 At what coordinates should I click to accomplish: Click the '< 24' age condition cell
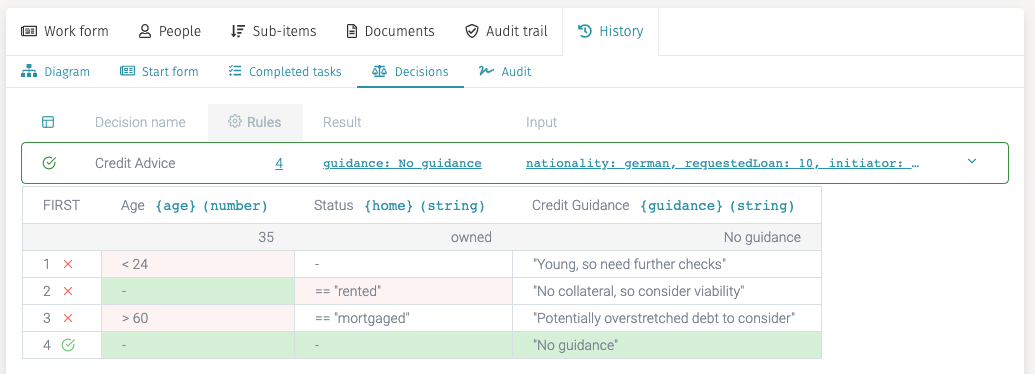tap(198, 264)
